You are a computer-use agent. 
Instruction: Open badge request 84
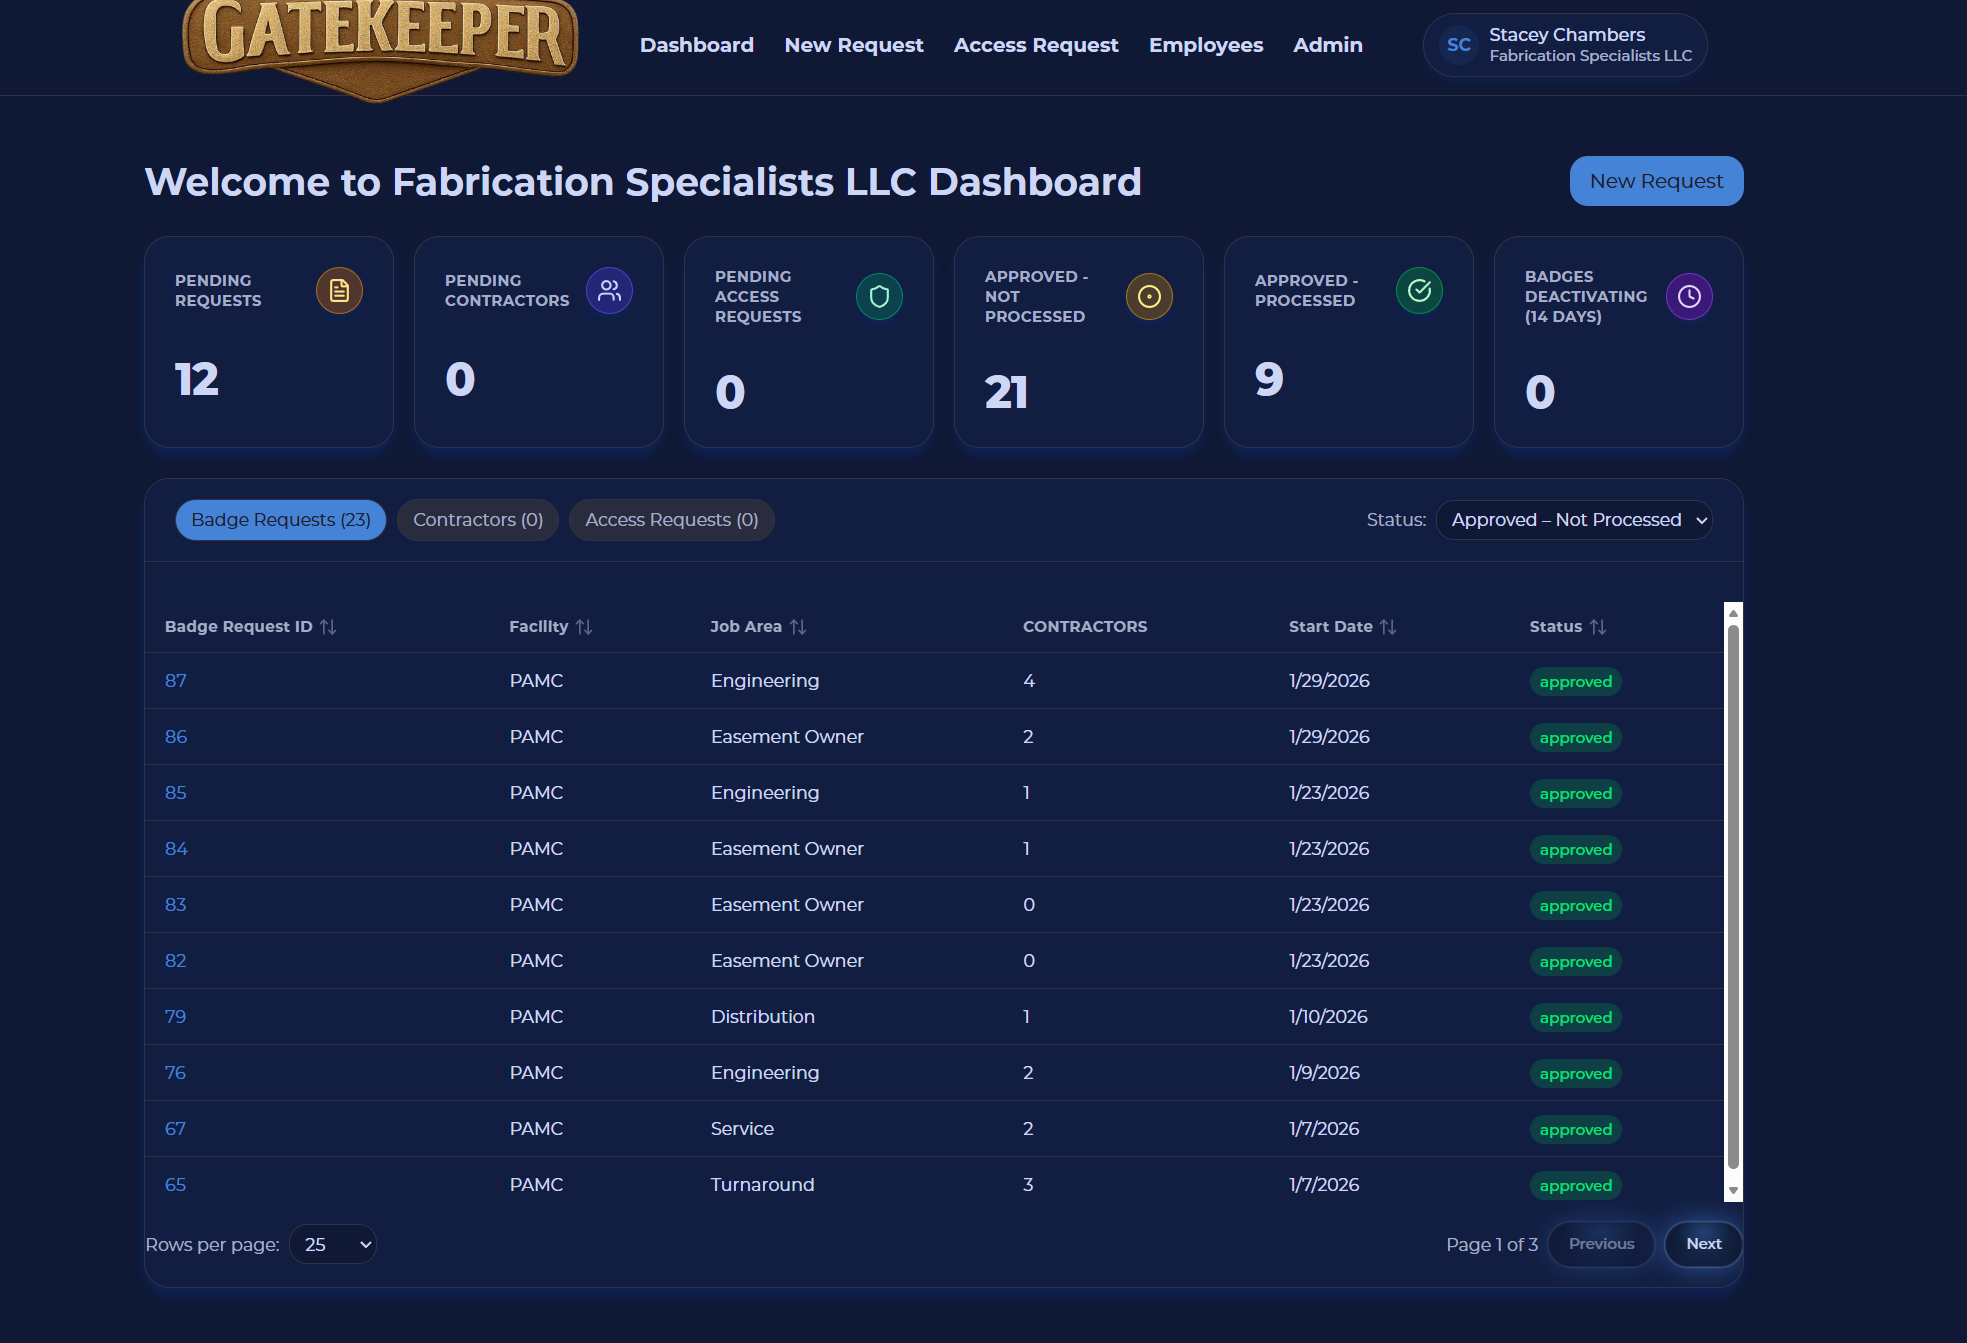pos(176,849)
